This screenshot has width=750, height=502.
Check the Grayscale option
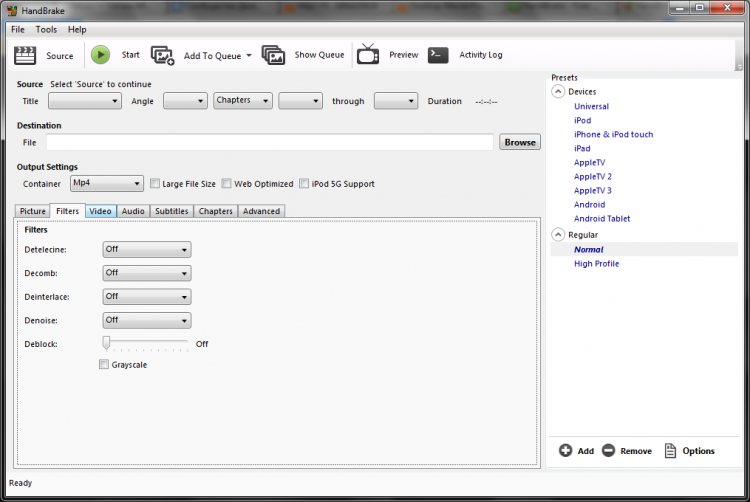coord(104,364)
